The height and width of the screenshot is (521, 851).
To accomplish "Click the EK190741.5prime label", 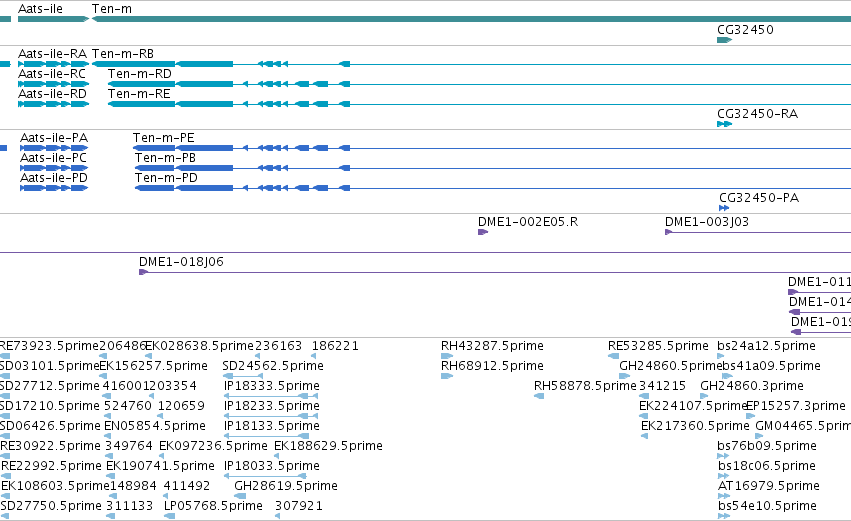I will tap(161, 466).
